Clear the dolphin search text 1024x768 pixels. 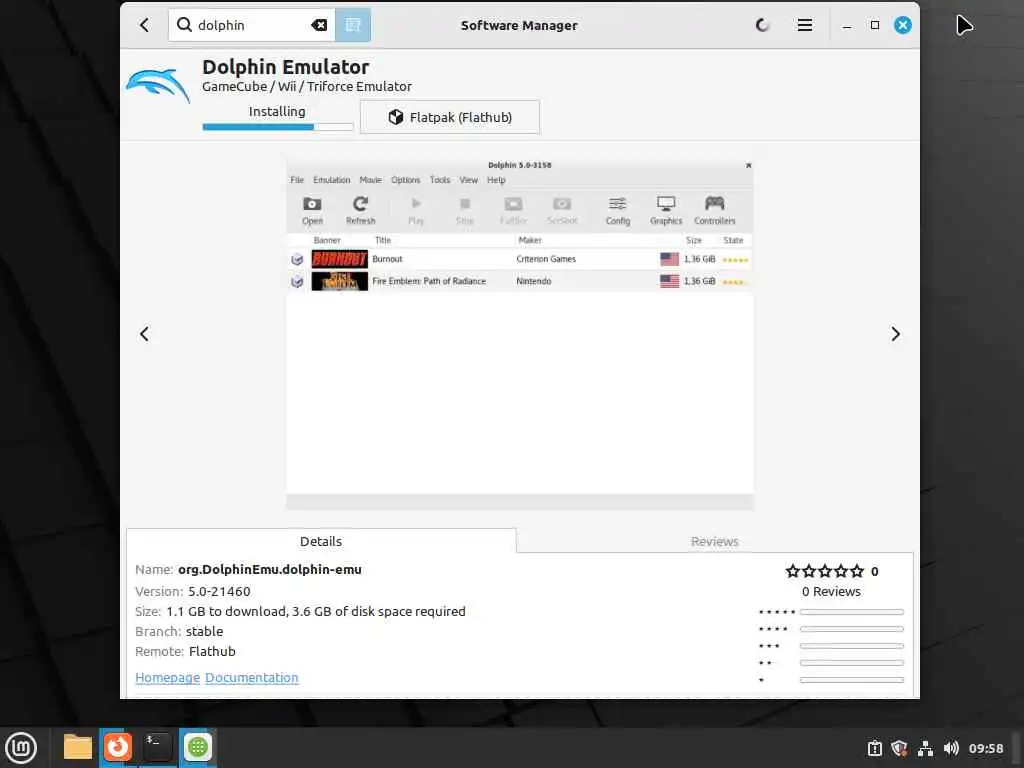click(319, 25)
